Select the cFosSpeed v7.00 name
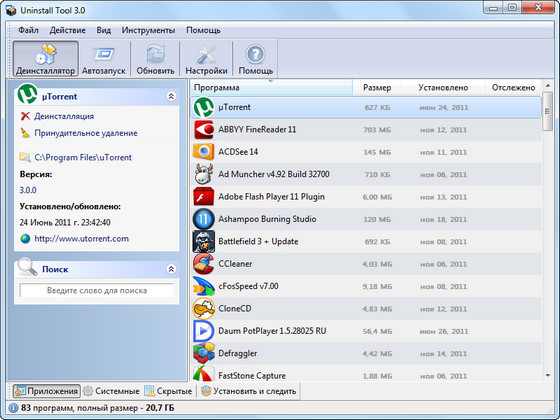The image size is (560, 420). click(248, 286)
